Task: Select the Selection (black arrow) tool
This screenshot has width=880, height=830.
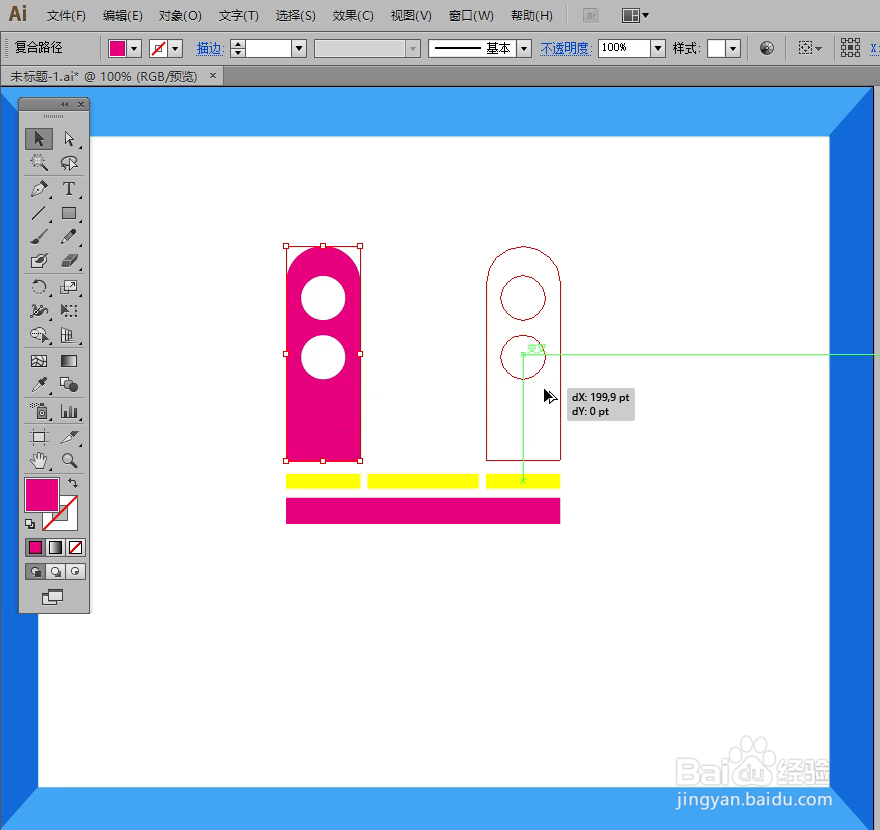Action: pyautogui.click(x=39, y=139)
